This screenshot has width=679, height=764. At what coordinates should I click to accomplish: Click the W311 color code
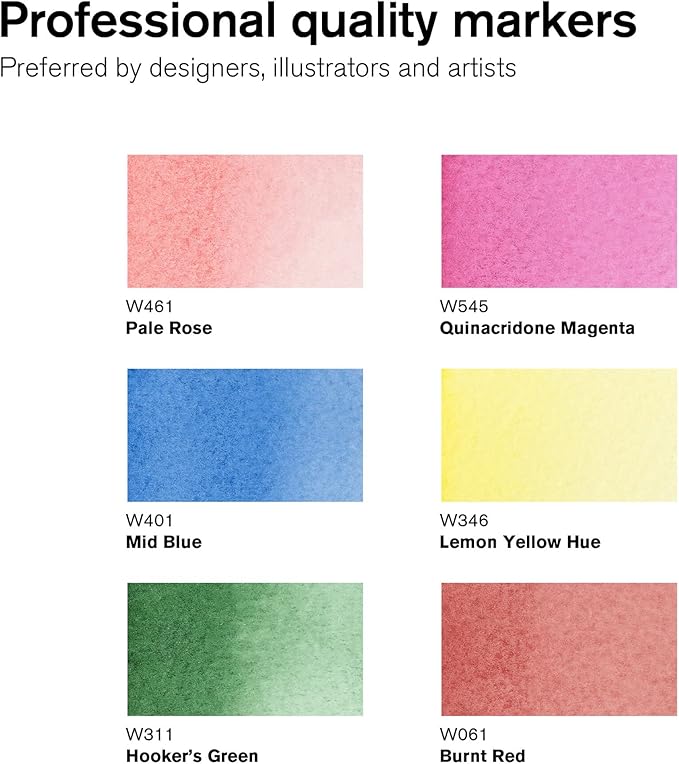[147, 734]
